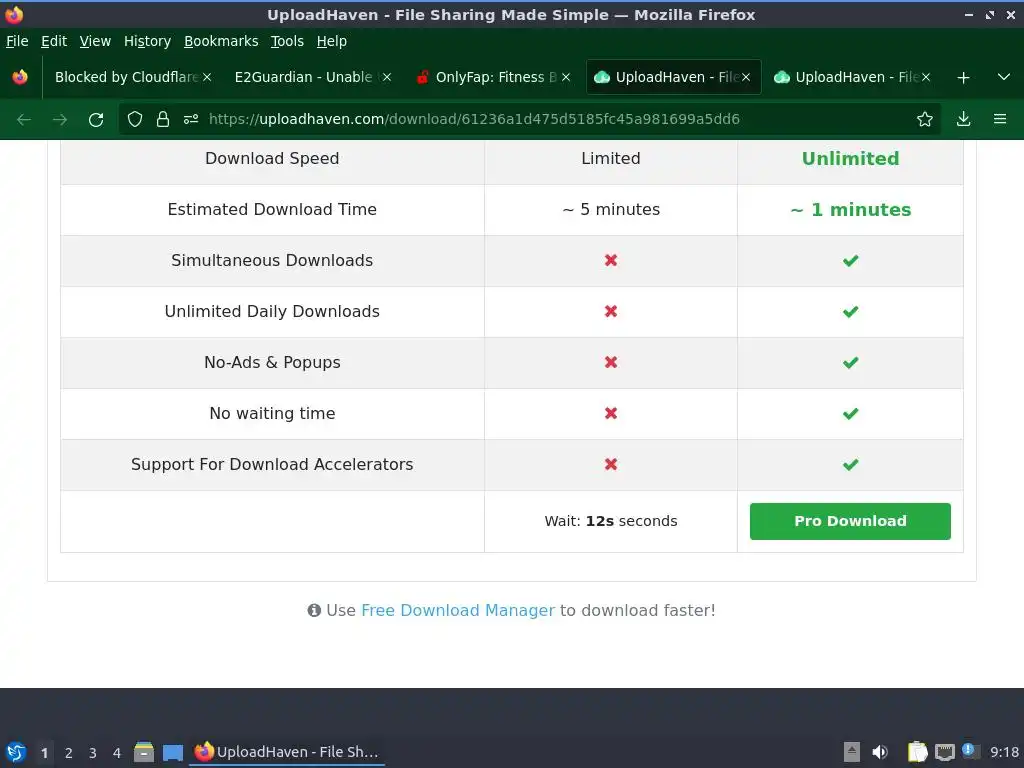Open the Bookmarks menu
Image resolution: width=1024 pixels, height=768 pixels.
click(221, 41)
